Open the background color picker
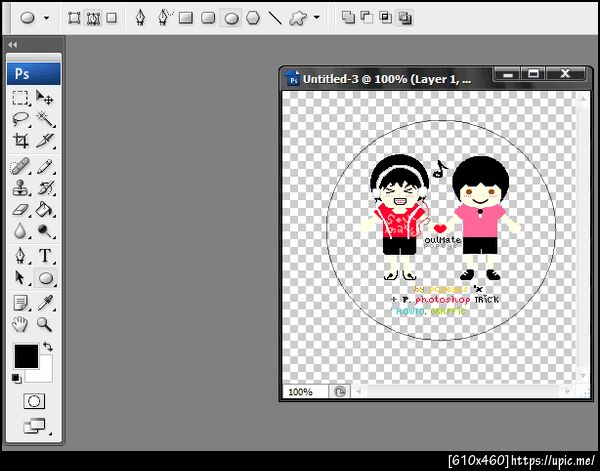 [44, 373]
